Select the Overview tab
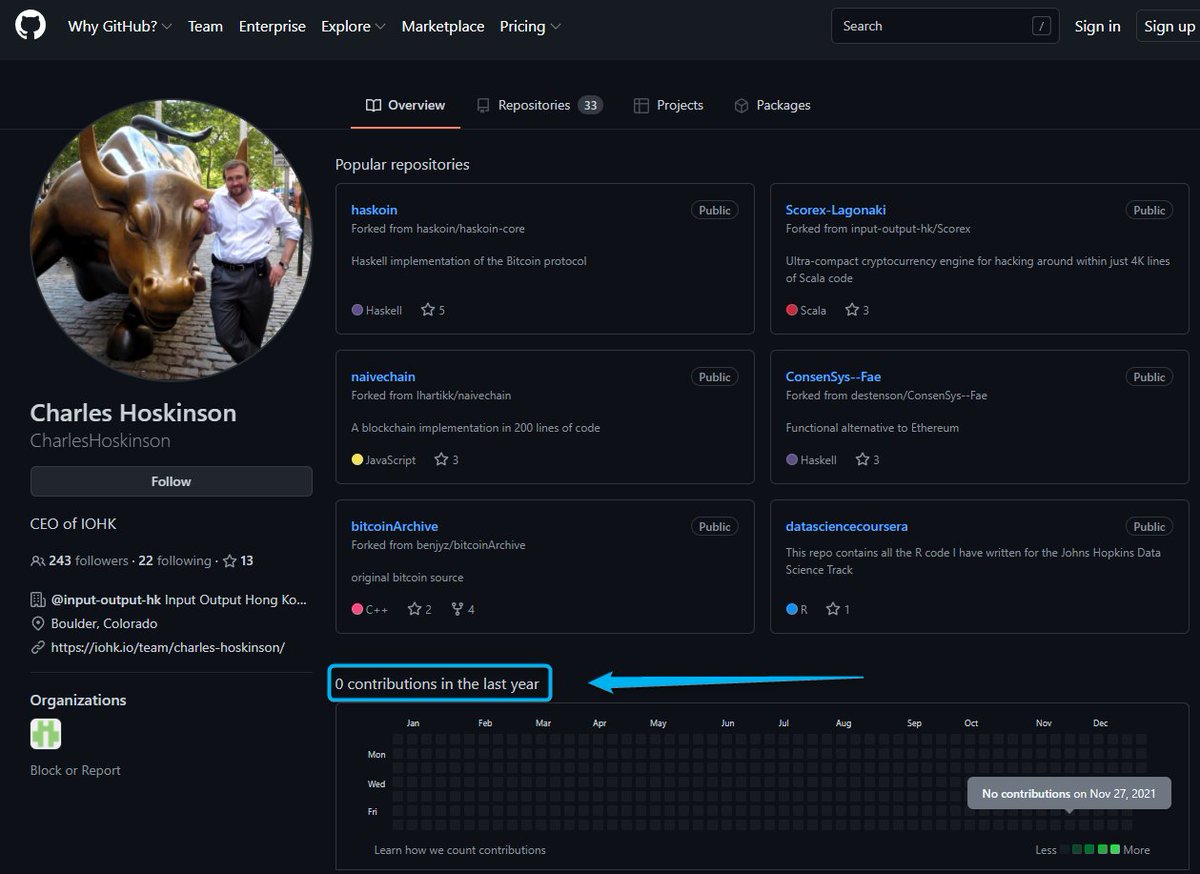The image size is (1200, 874). coord(405,105)
